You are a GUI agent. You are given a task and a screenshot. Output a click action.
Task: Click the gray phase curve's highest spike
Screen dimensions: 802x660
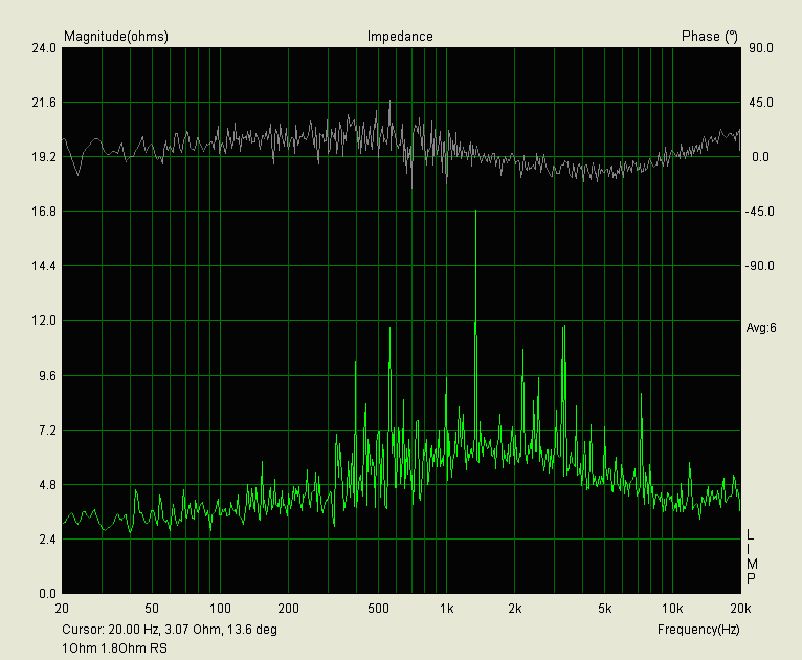click(390, 102)
